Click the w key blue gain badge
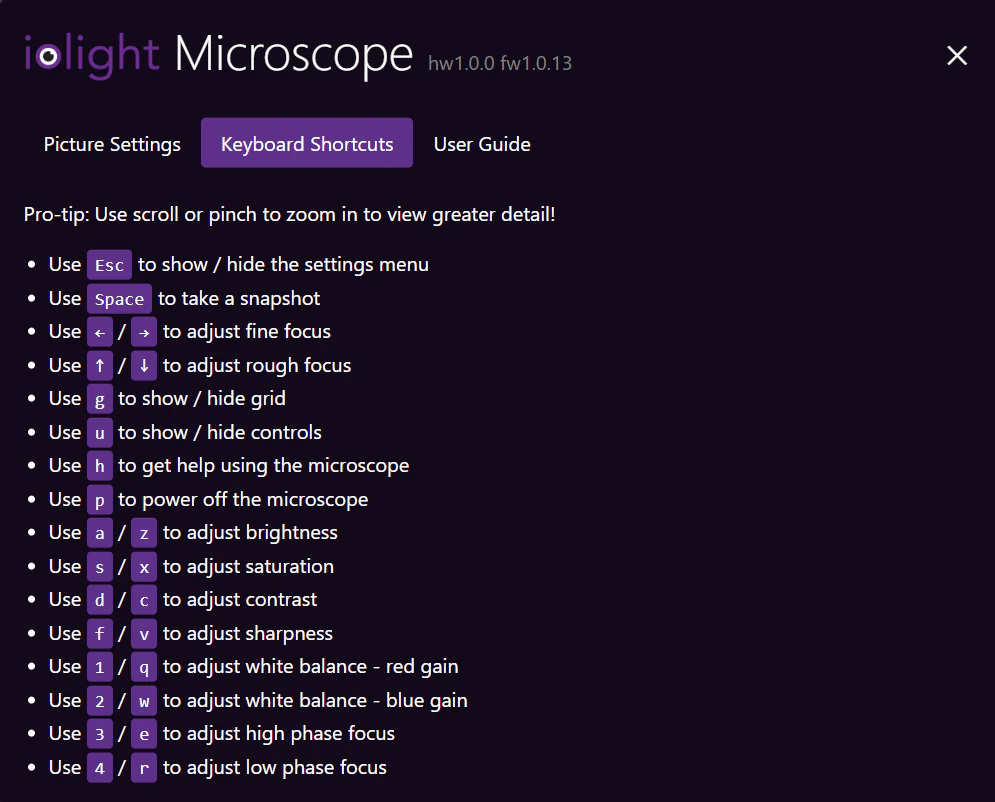The height and width of the screenshot is (802, 995). click(x=143, y=700)
